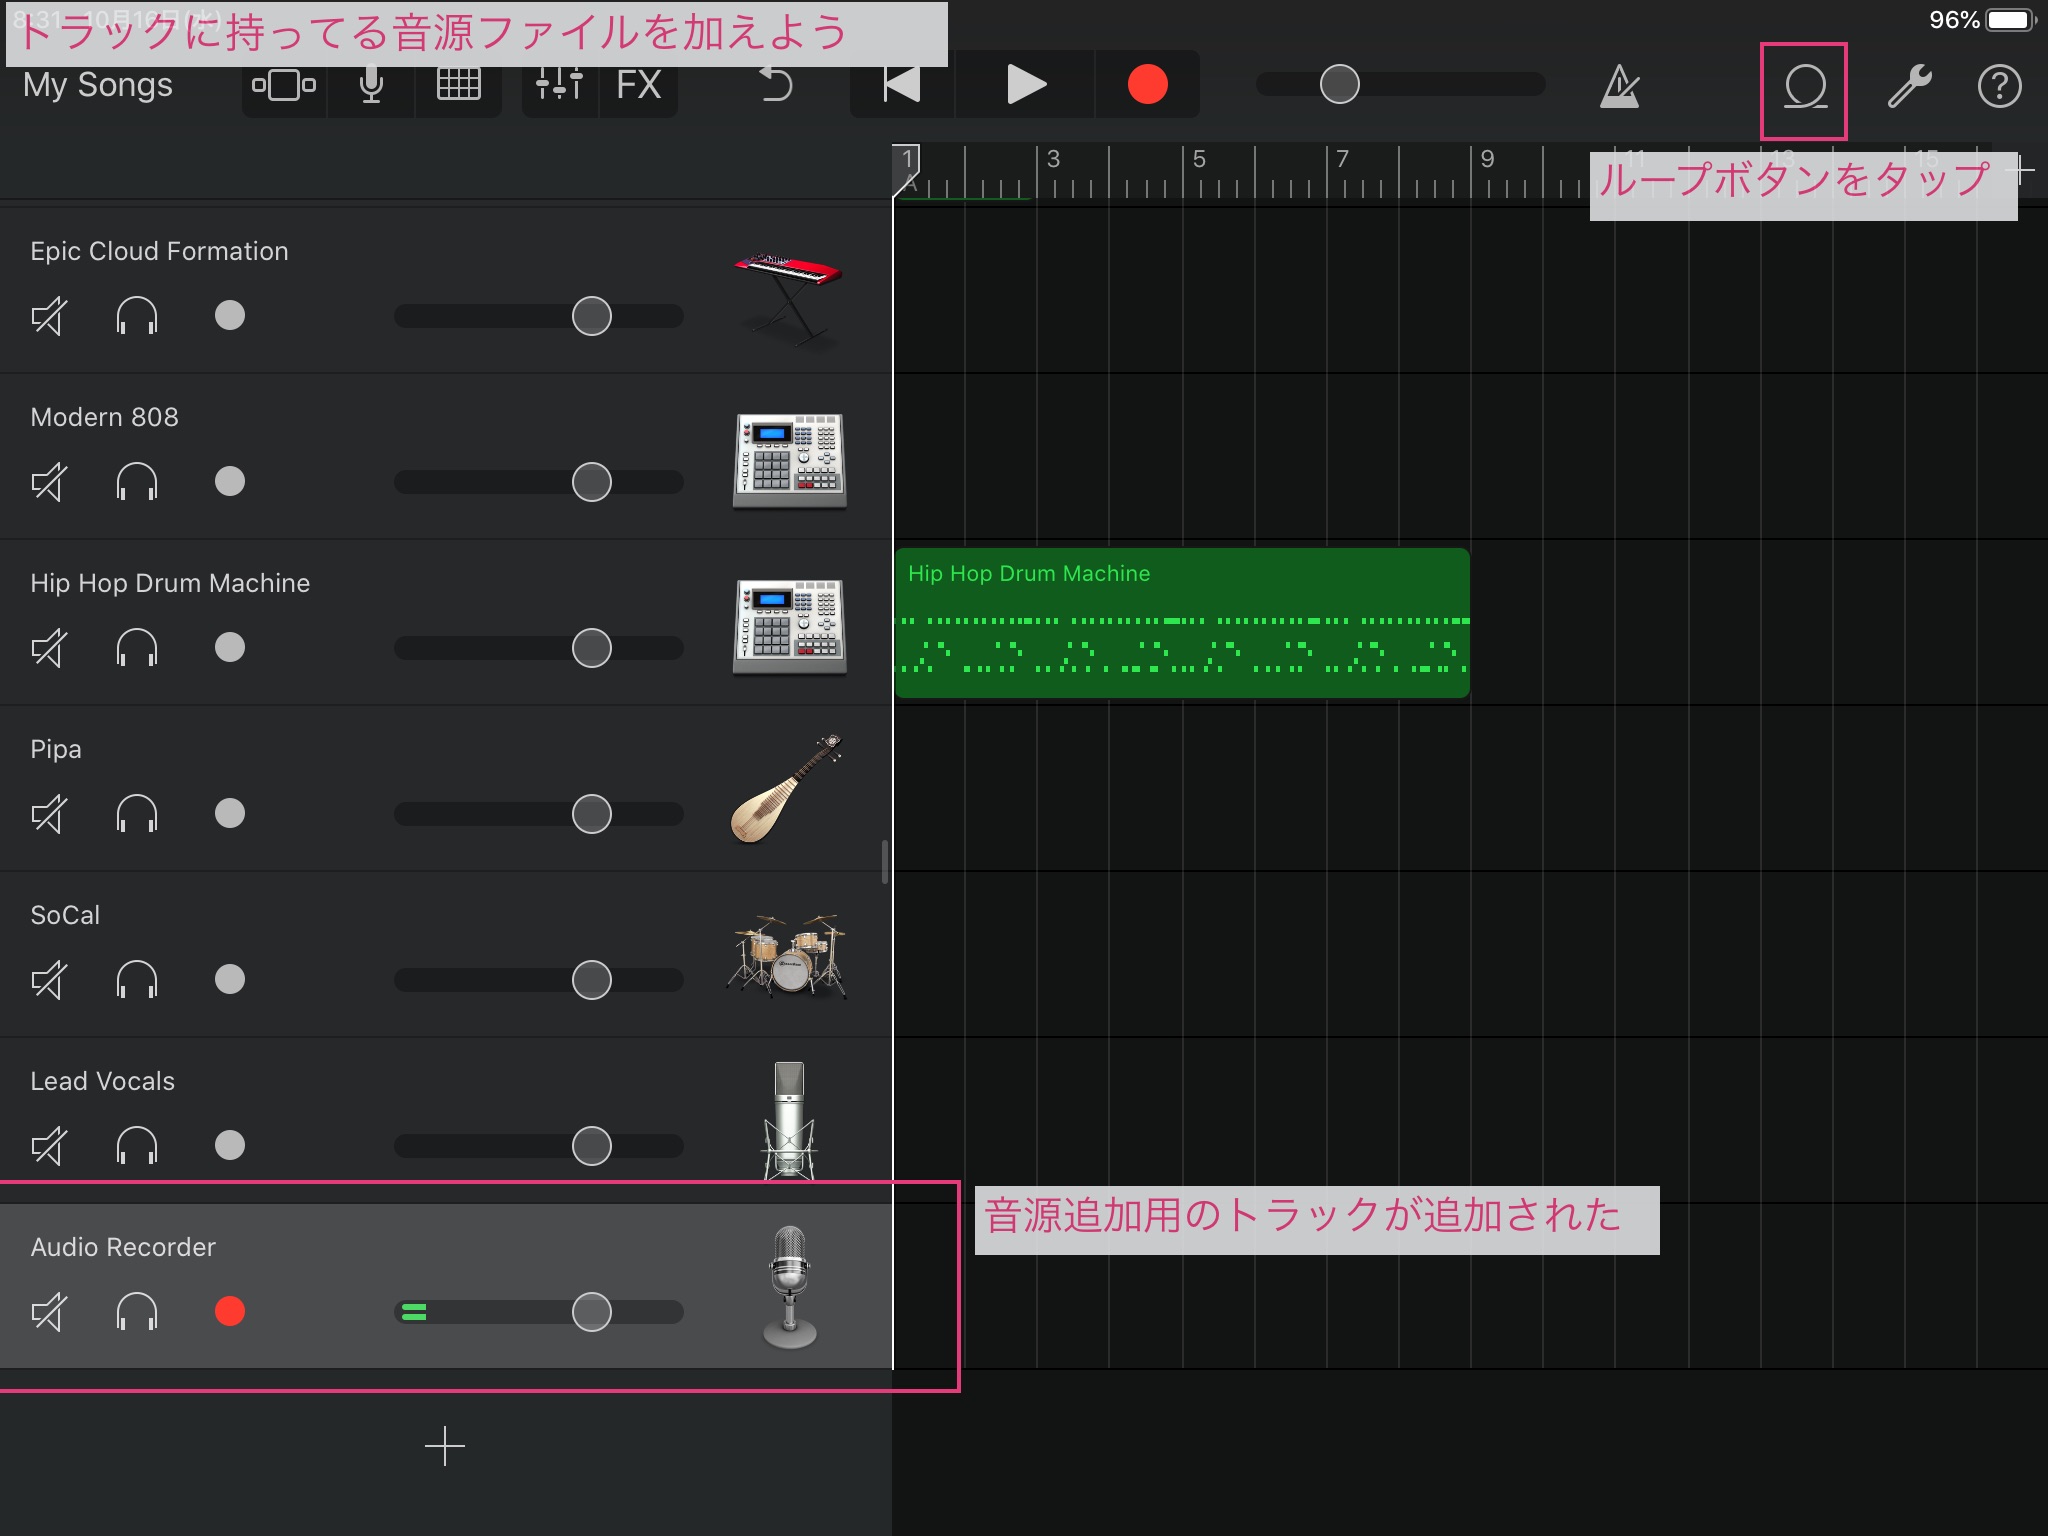
Task: Open song settings wrench
Action: (1909, 86)
